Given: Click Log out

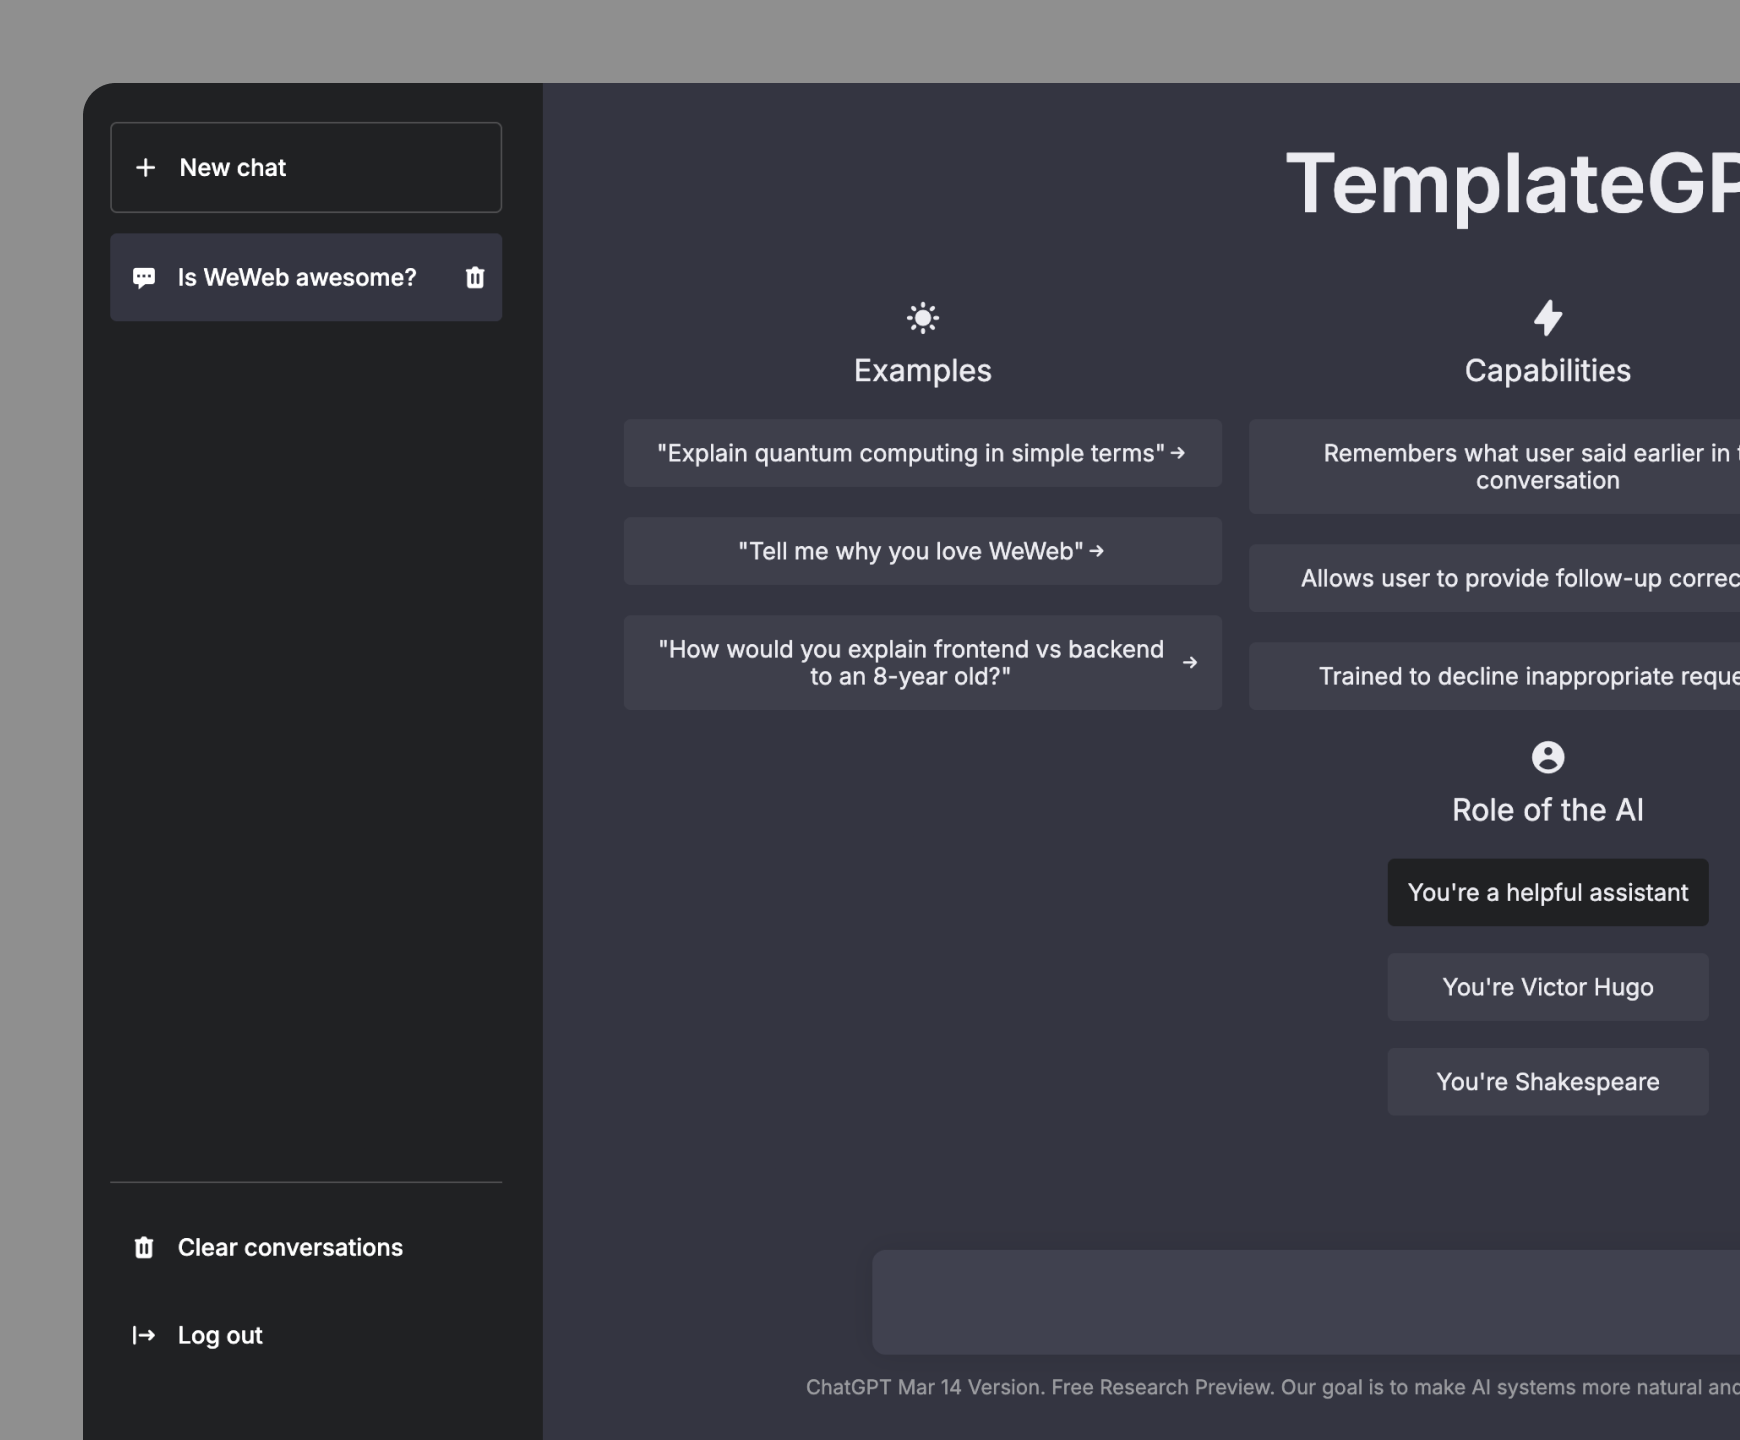Looking at the screenshot, I should [219, 1335].
